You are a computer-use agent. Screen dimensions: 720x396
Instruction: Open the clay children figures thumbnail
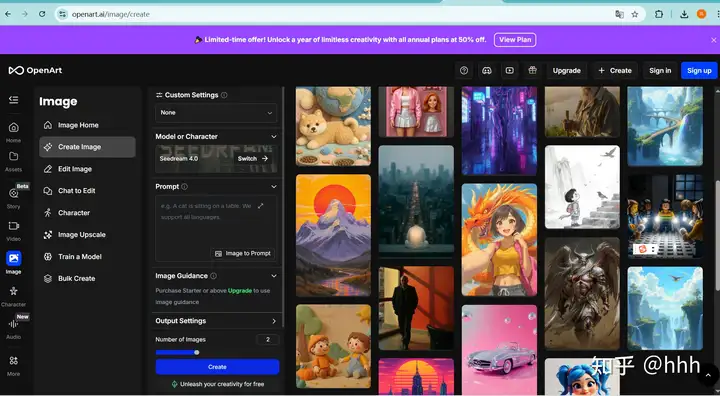pos(333,346)
